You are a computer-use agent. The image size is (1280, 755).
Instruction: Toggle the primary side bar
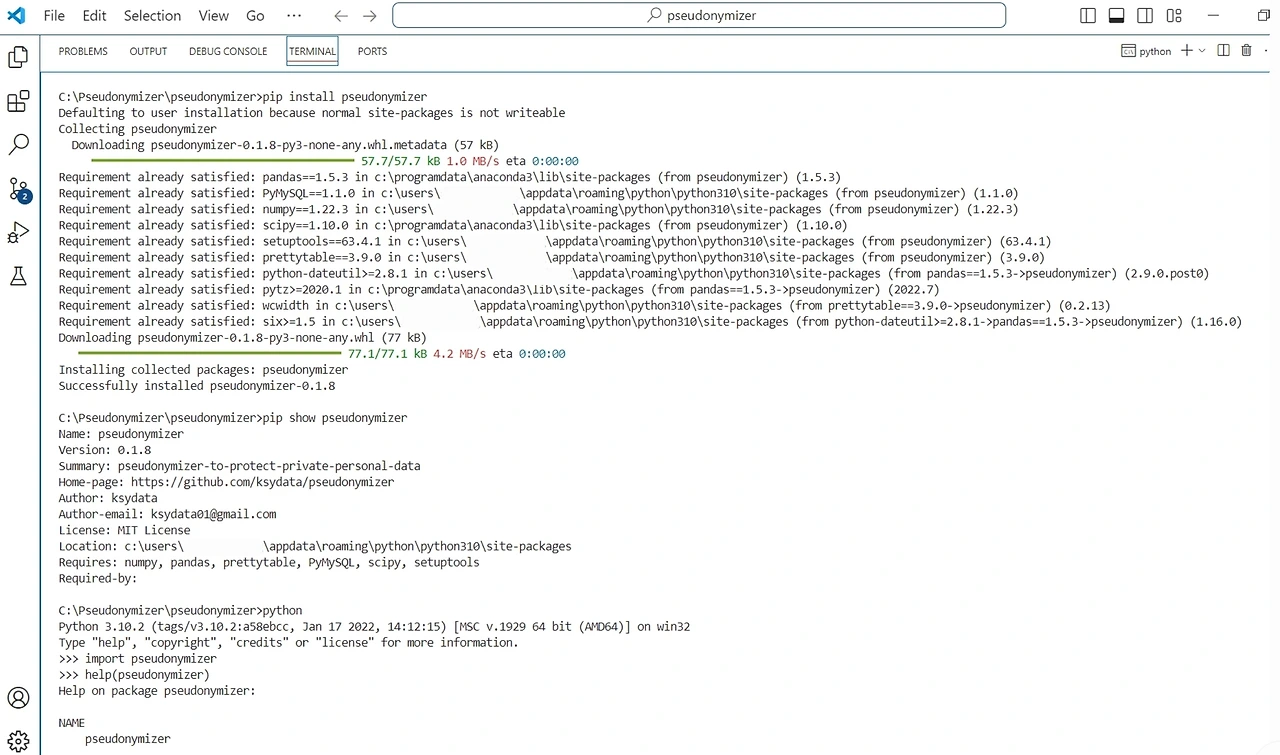[x=1088, y=16]
